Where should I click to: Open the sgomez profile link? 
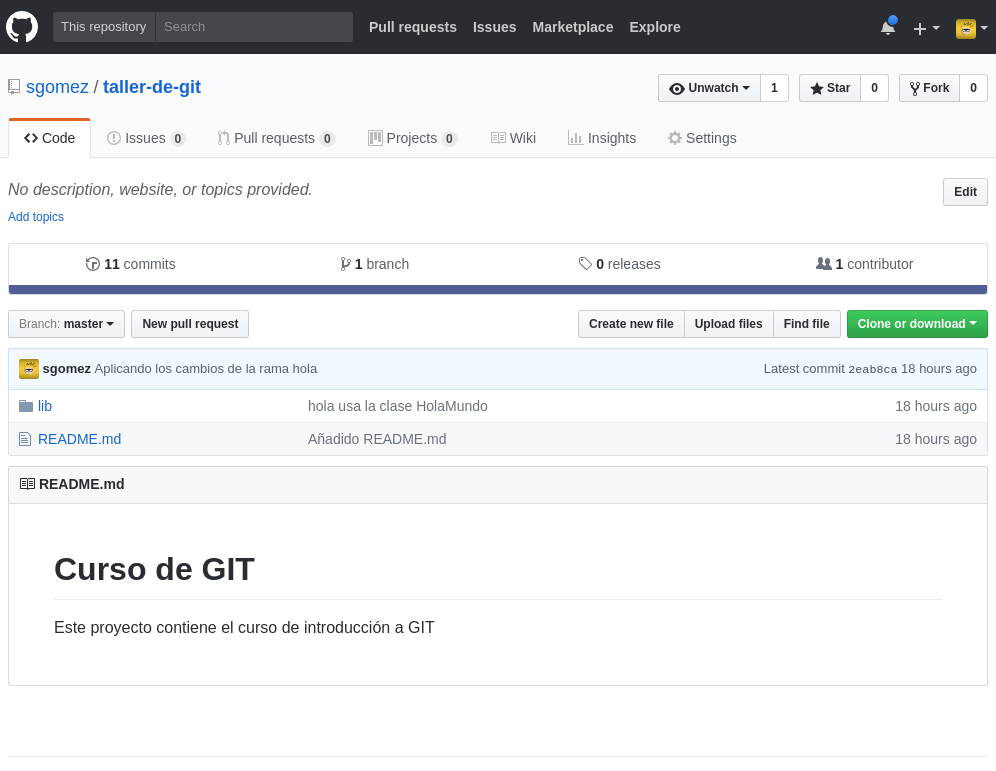pos(57,87)
